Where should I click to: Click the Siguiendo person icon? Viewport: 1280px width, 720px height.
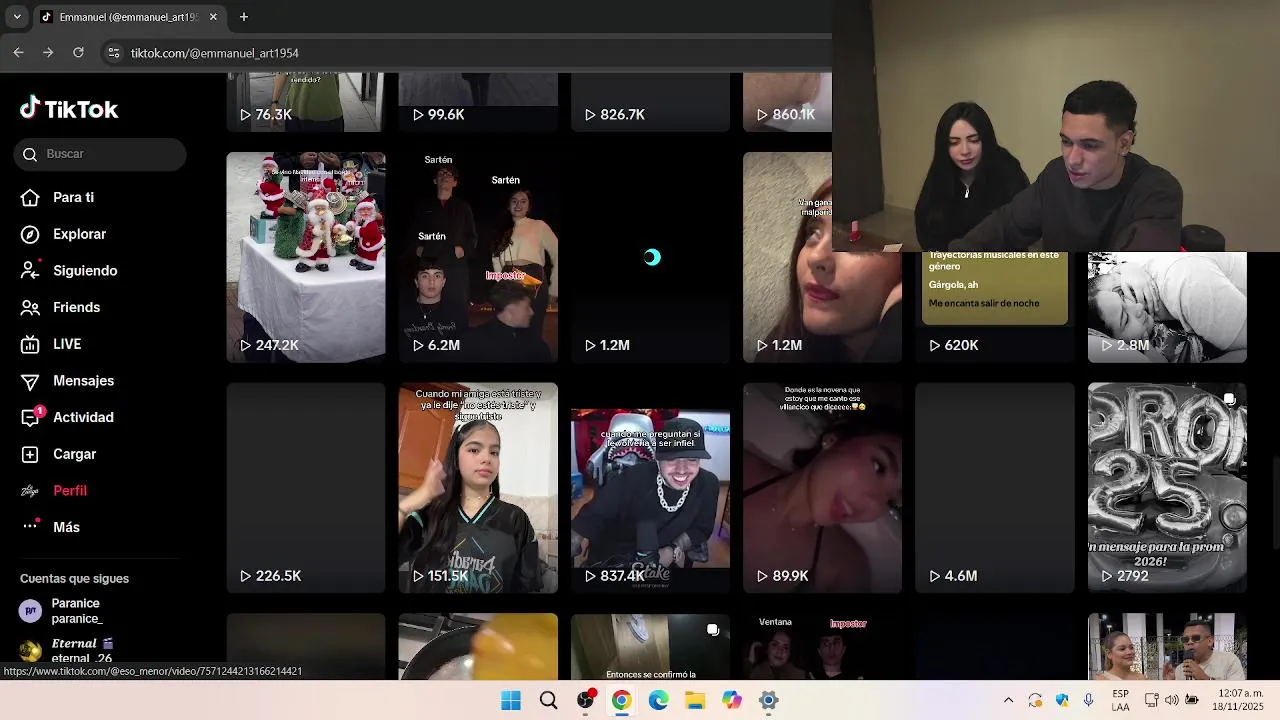pyautogui.click(x=31, y=271)
